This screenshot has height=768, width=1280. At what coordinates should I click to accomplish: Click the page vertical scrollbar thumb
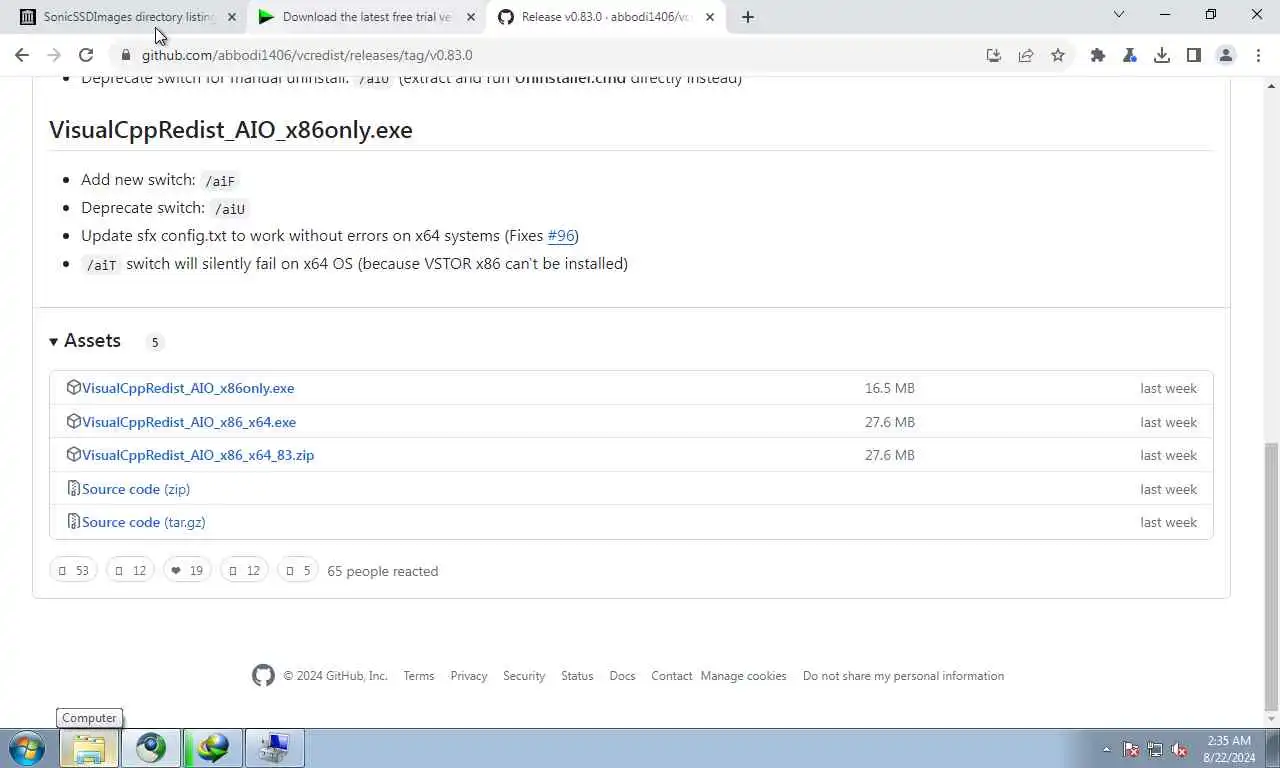[1271, 575]
